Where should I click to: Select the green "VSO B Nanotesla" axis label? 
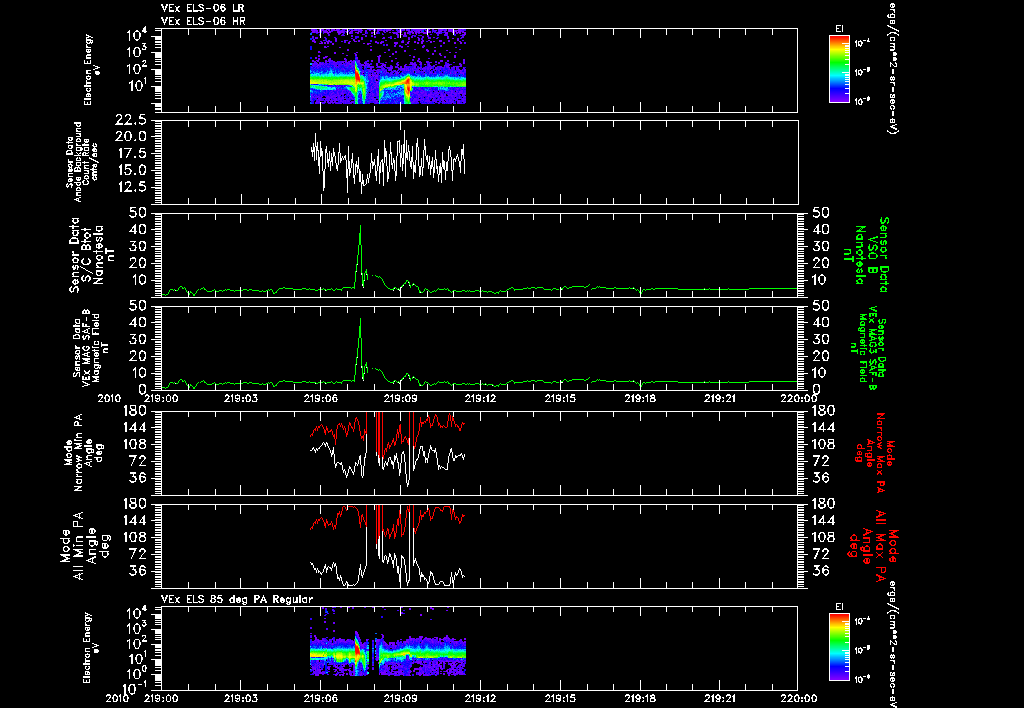coord(867,255)
